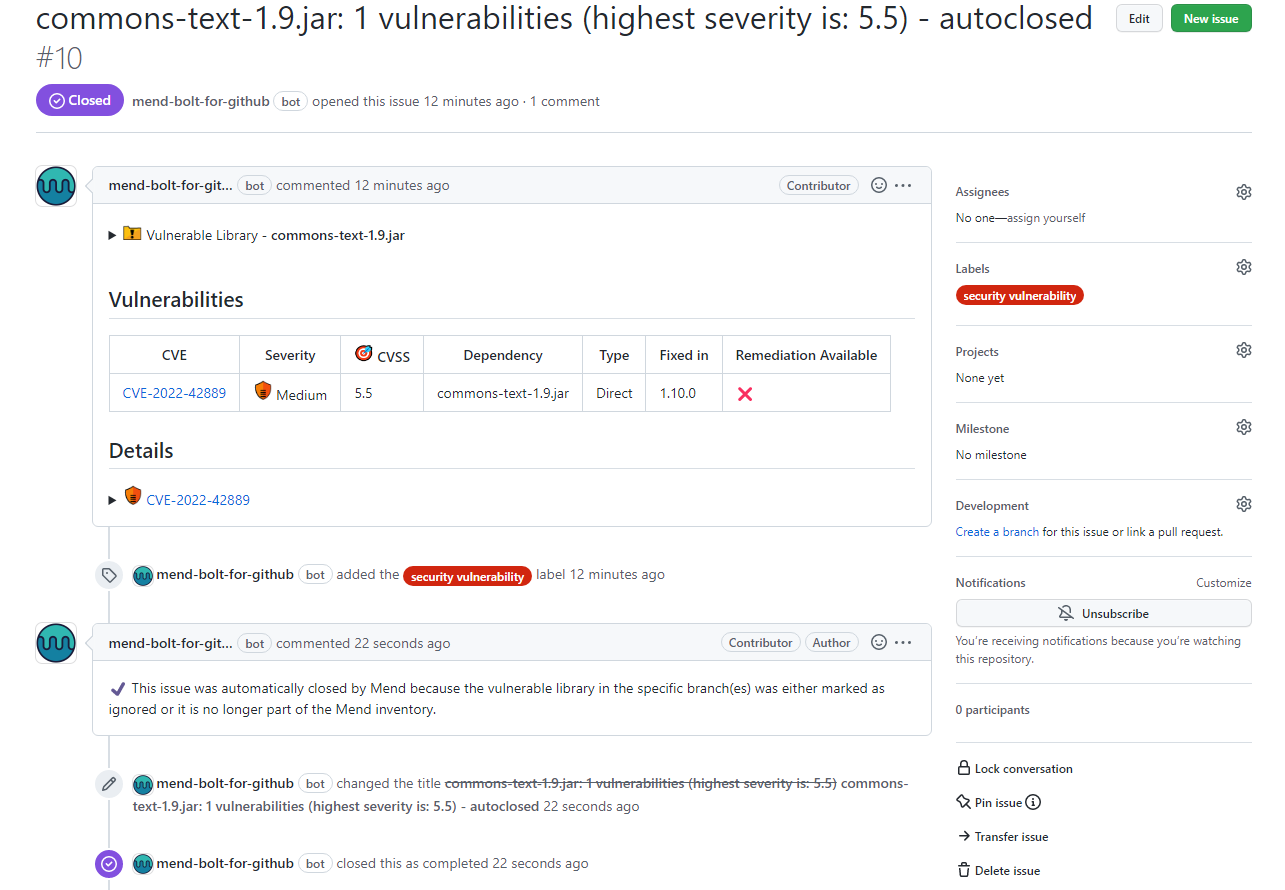The width and height of the screenshot is (1285, 890).
Task: Click Pin issue
Action: tap(990, 803)
